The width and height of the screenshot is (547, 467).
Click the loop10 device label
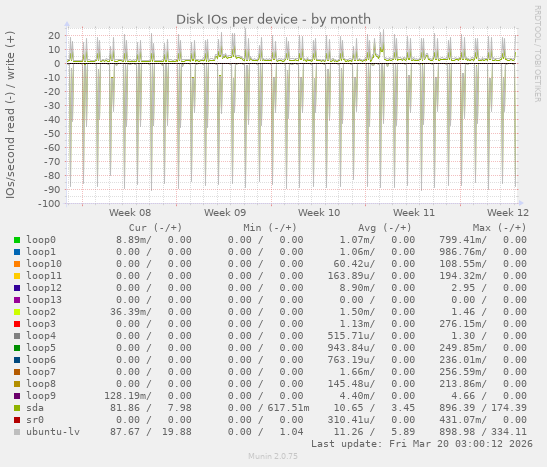(x=44, y=264)
